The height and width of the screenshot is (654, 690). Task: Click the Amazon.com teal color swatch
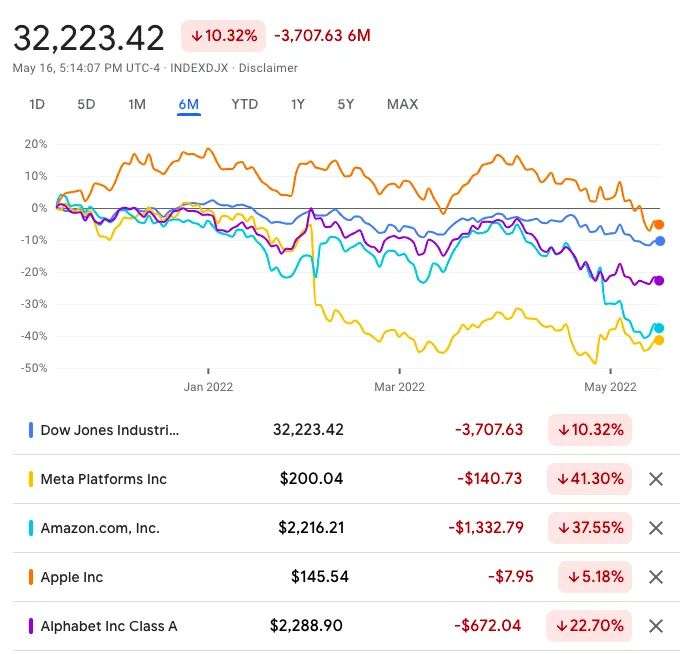click(30, 528)
